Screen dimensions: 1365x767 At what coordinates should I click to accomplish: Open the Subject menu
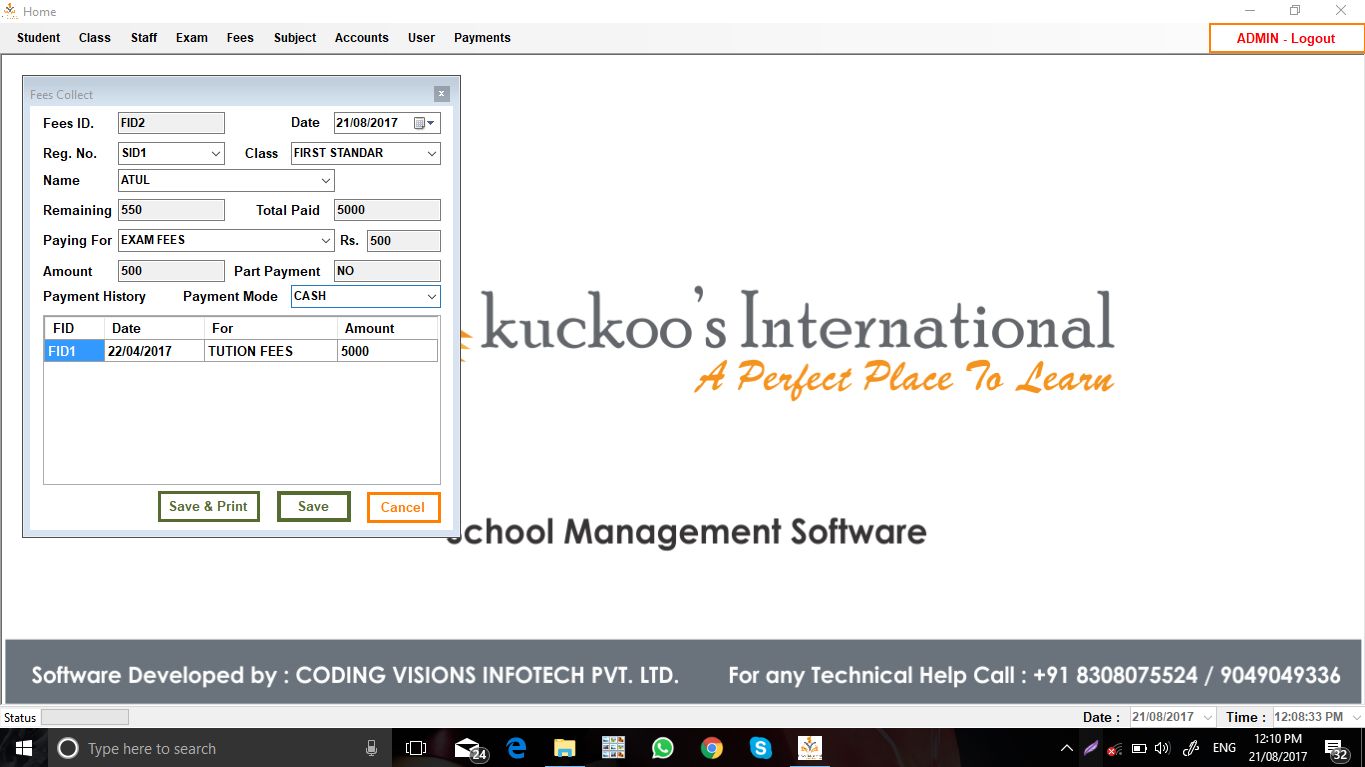point(295,38)
